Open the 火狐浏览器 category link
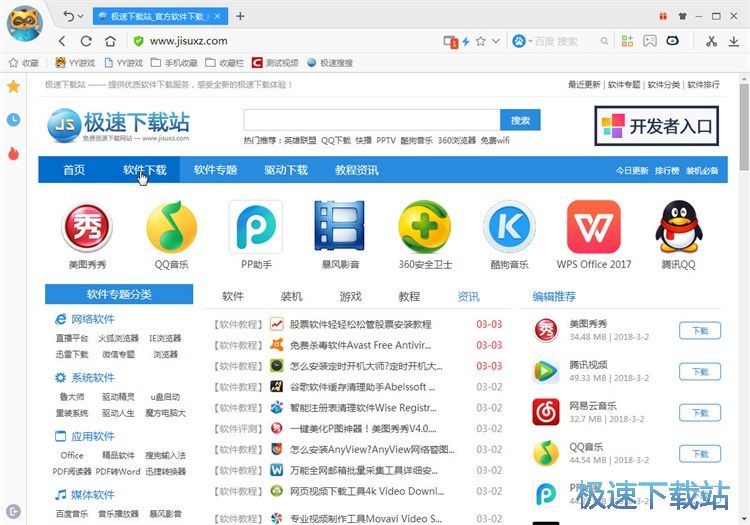 [118, 338]
